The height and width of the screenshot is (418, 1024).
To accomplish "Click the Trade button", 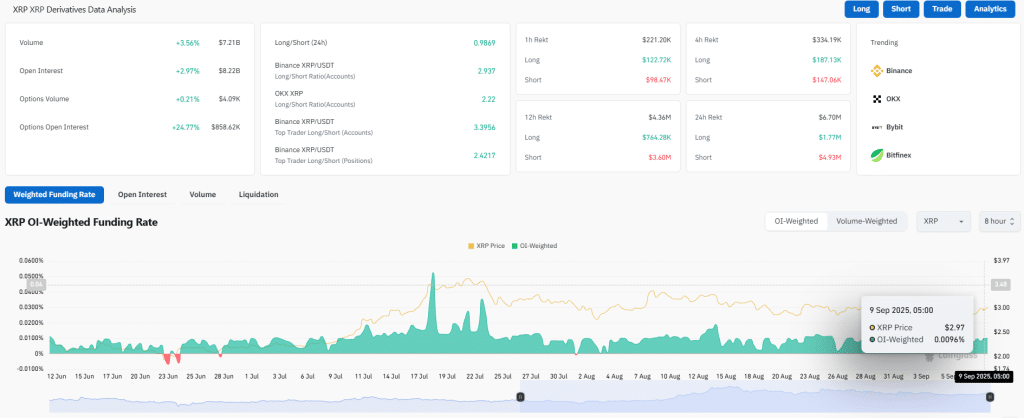I will click(942, 9).
